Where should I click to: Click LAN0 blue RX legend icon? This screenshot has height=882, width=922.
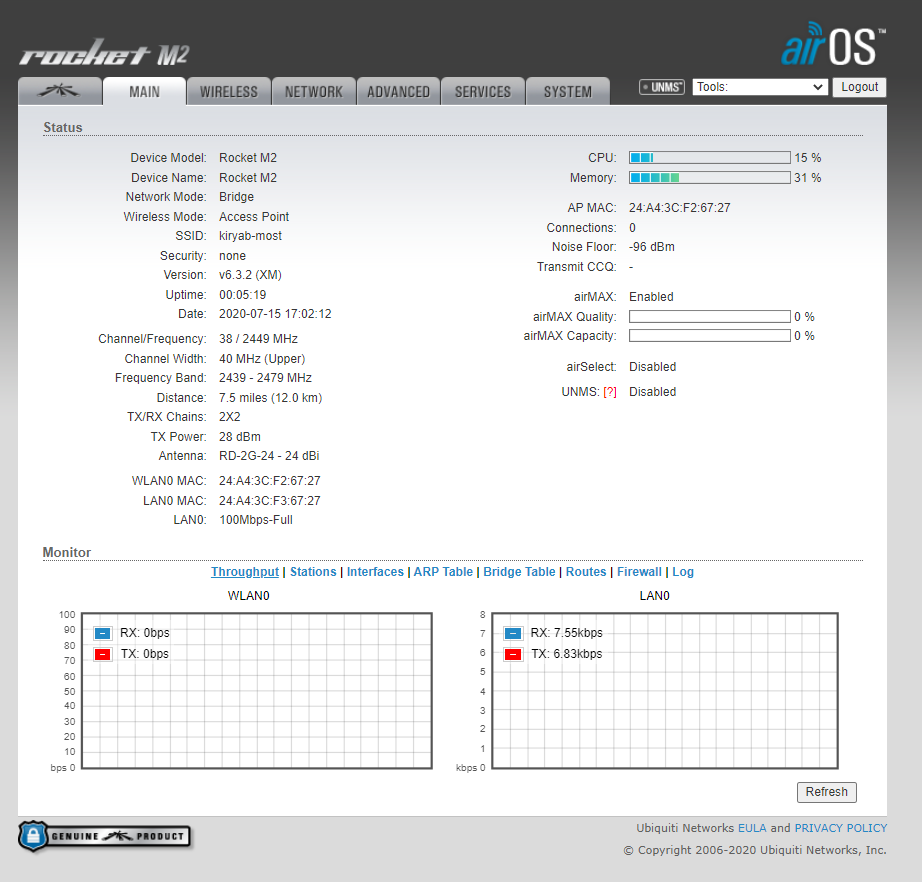coord(513,633)
